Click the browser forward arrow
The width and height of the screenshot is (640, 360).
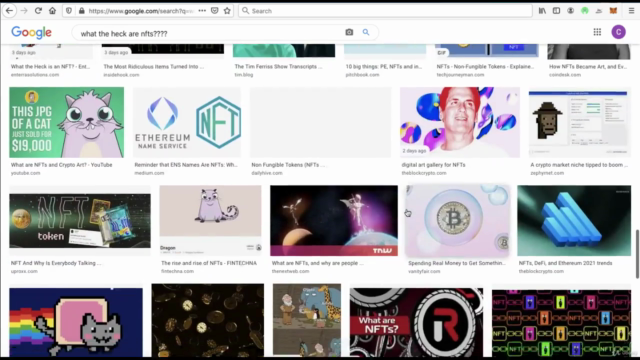click(24, 11)
